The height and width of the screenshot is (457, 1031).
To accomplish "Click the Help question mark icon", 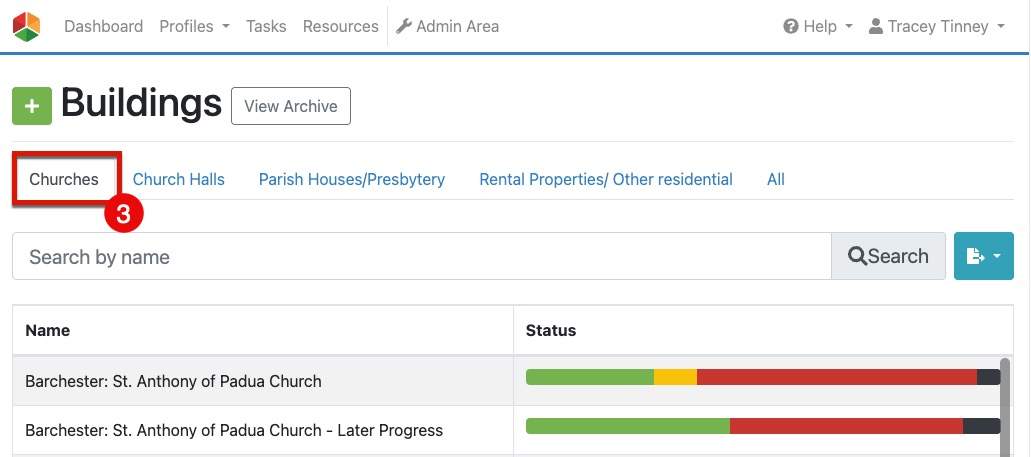I will click(x=791, y=27).
